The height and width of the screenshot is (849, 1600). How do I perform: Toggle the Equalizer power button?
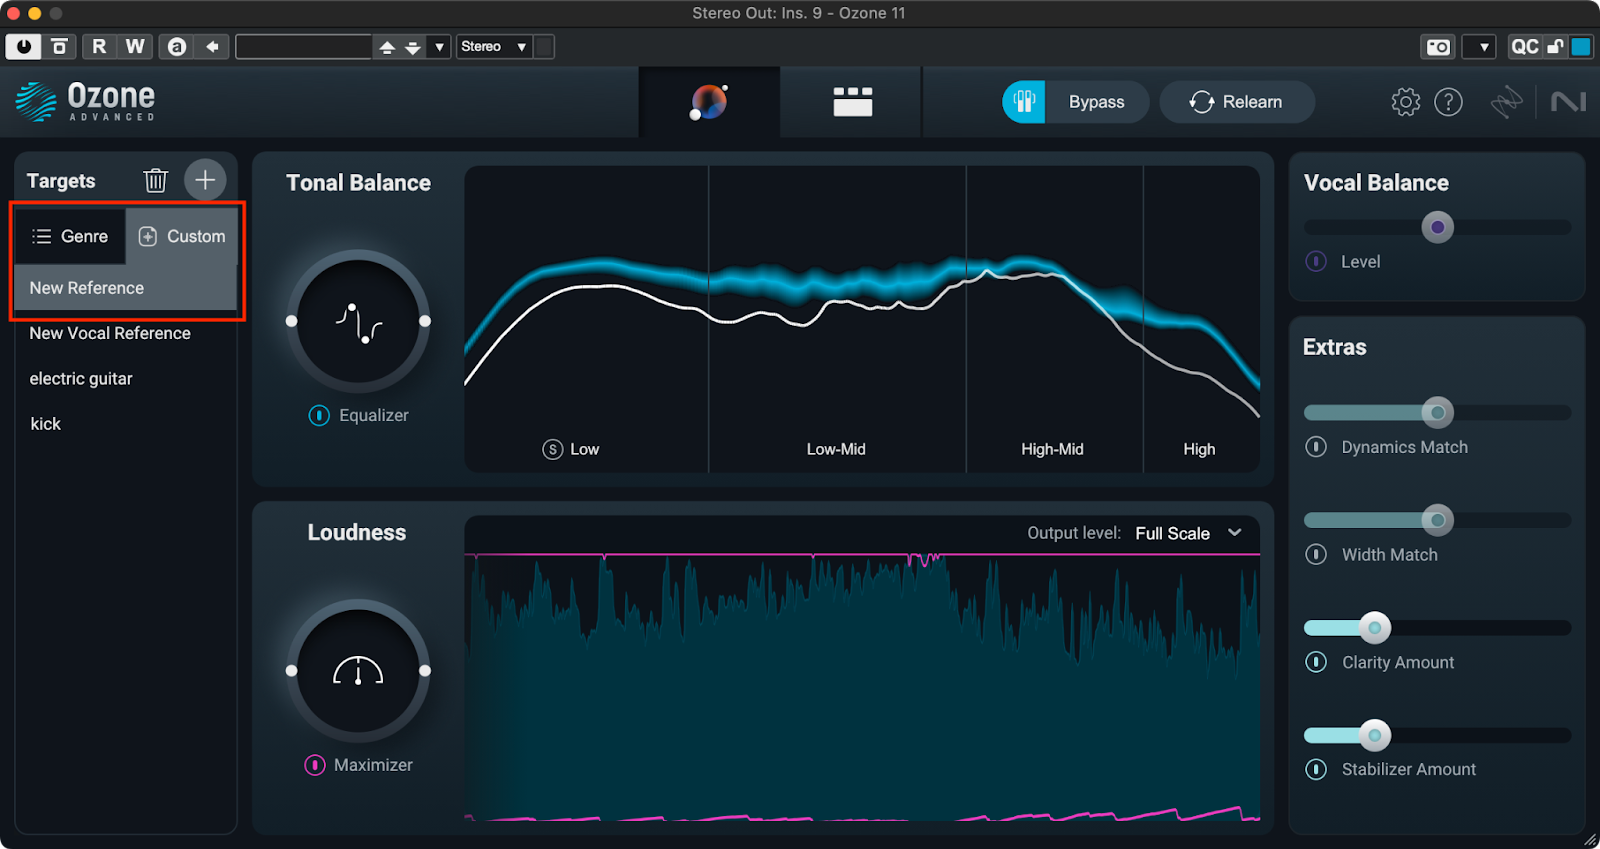pyautogui.click(x=319, y=415)
